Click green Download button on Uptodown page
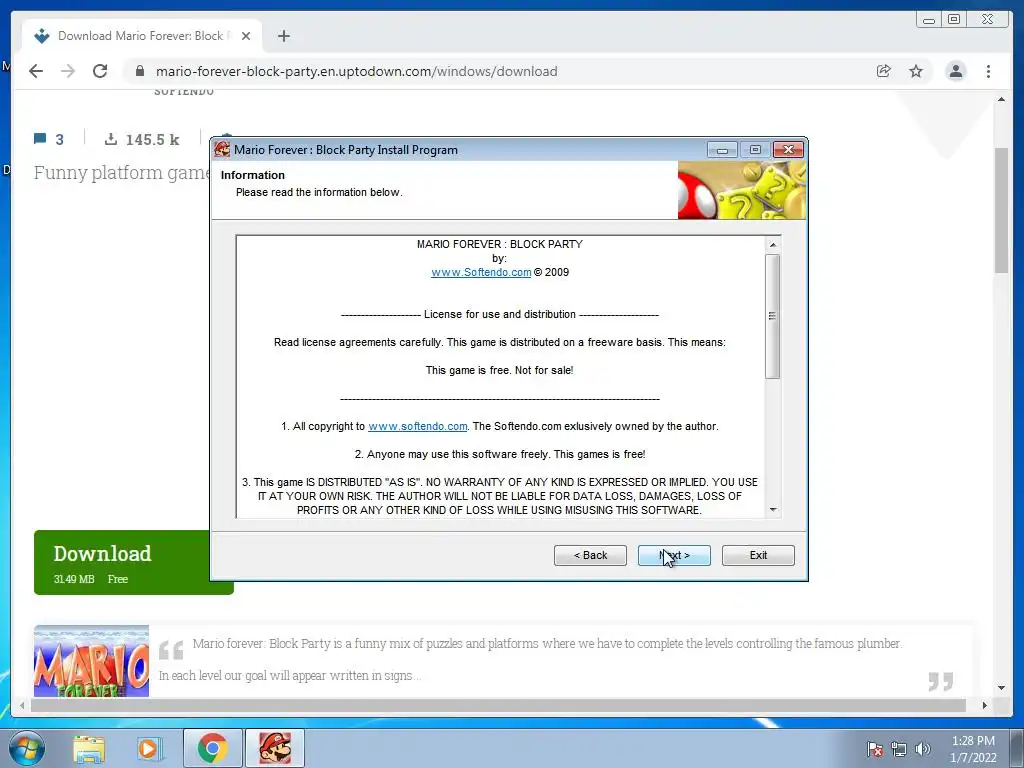The height and width of the screenshot is (768, 1024). coord(121,563)
